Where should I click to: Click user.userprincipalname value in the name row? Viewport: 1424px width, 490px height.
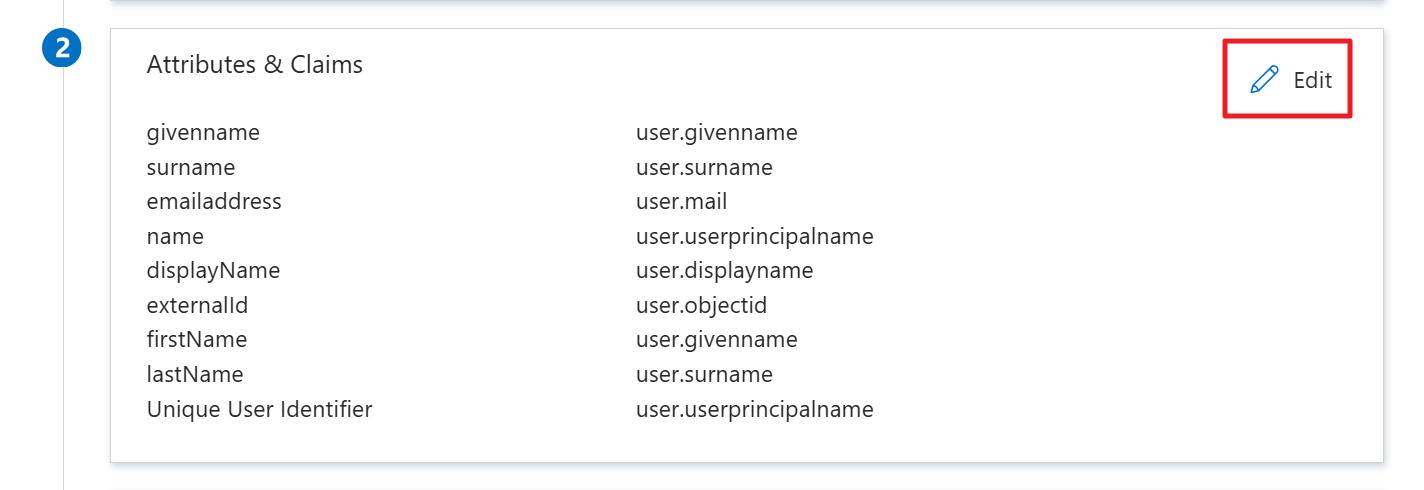(x=754, y=237)
